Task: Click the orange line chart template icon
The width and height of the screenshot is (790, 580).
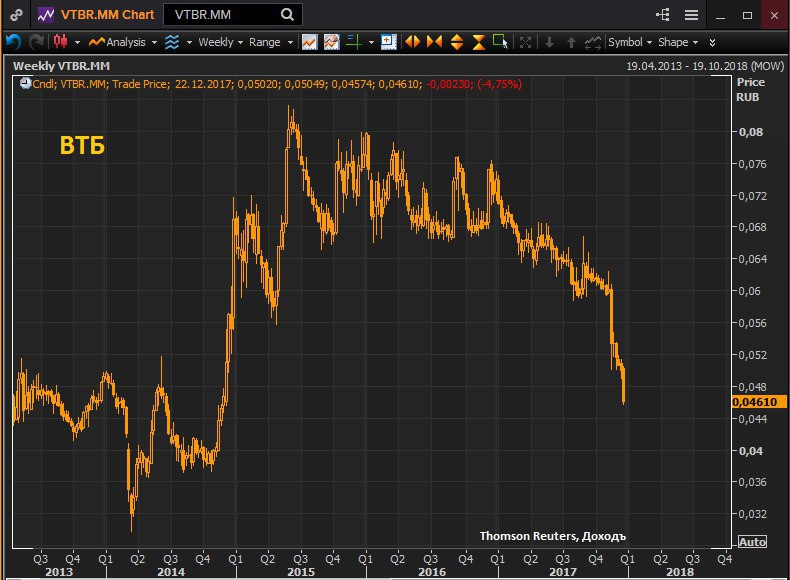Action: [309, 42]
